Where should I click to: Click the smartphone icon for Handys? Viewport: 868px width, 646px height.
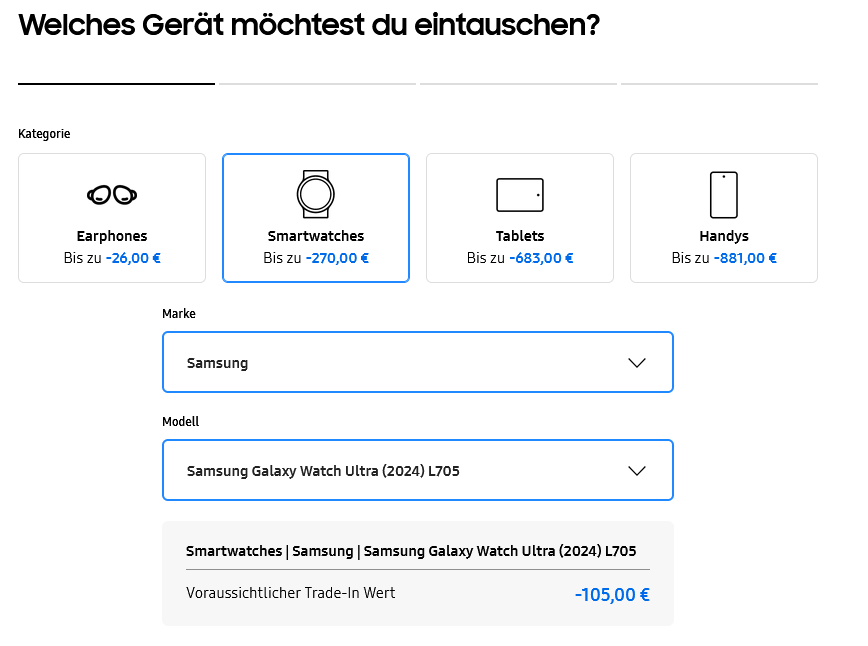point(724,194)
